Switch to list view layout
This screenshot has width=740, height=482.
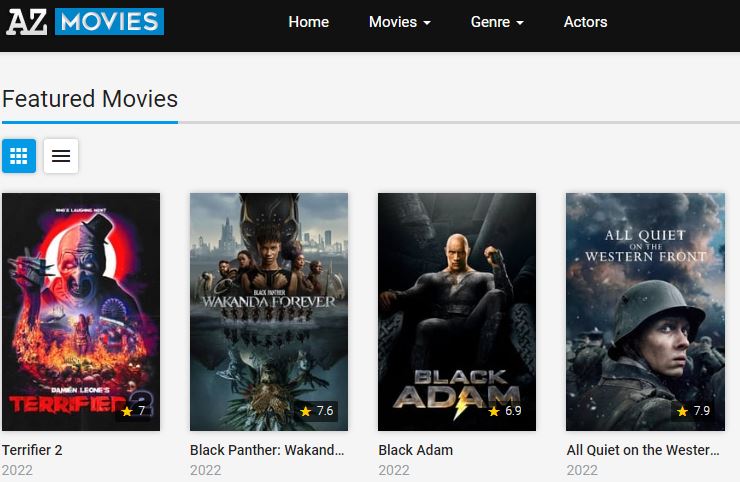[61, 156]
